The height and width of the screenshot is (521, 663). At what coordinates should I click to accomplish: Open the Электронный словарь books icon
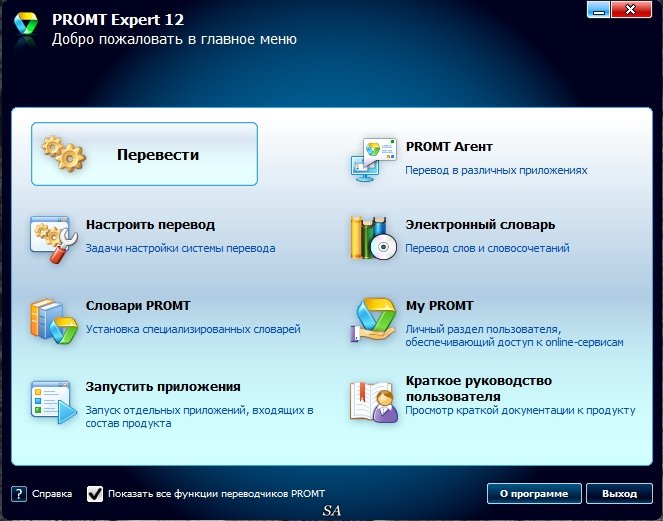point(374,238)
